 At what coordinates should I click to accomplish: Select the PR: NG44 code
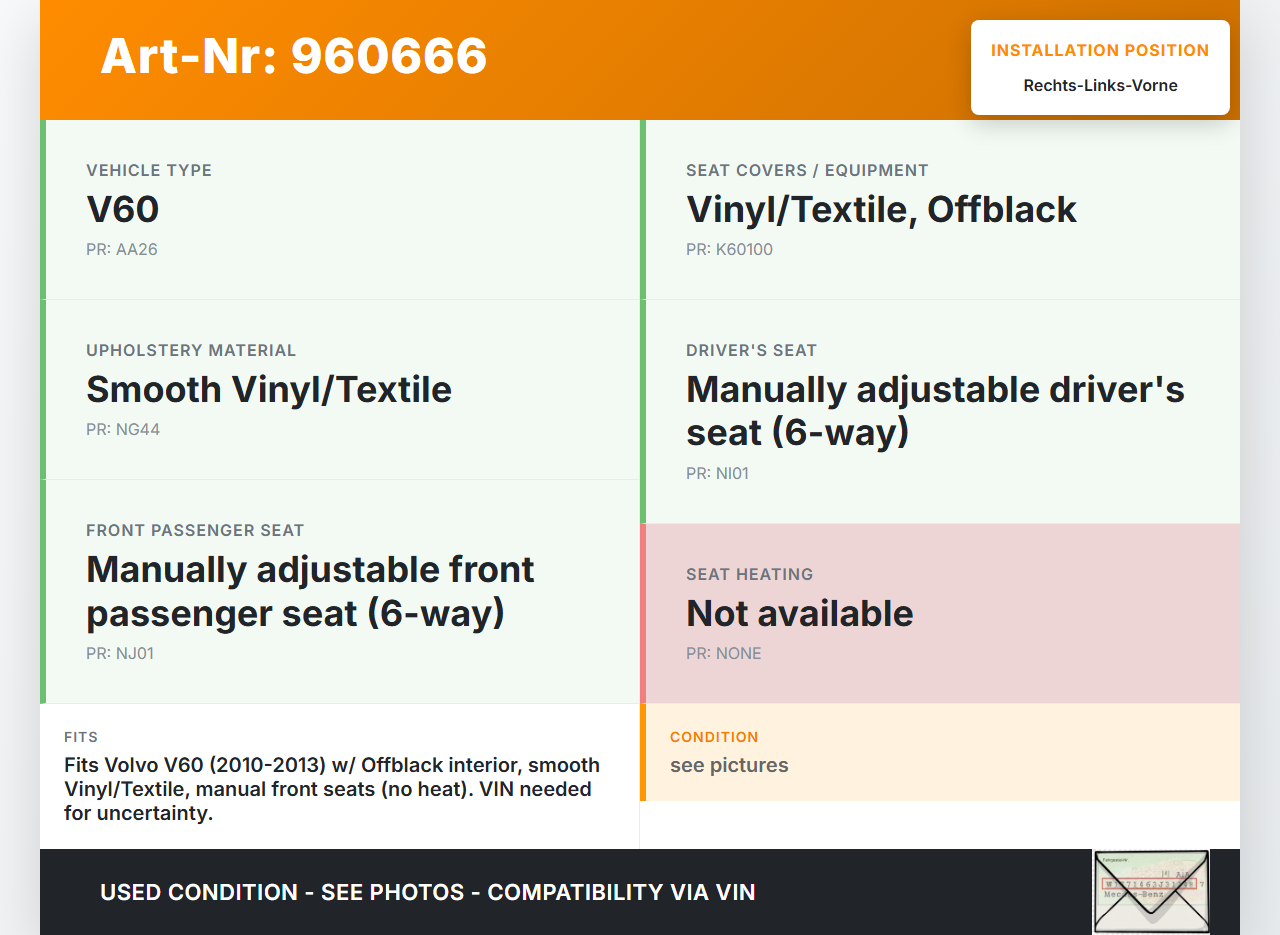pyautogui.click(x=123, y=430)
